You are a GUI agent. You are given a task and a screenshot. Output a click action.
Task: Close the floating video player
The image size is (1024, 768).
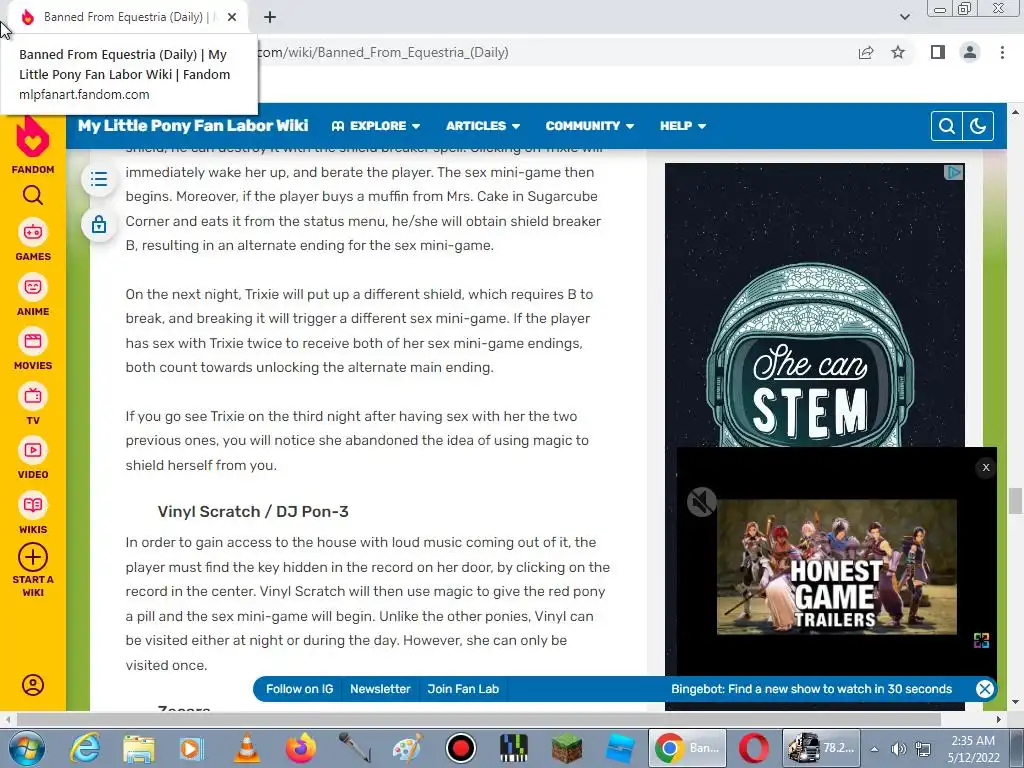985,467
